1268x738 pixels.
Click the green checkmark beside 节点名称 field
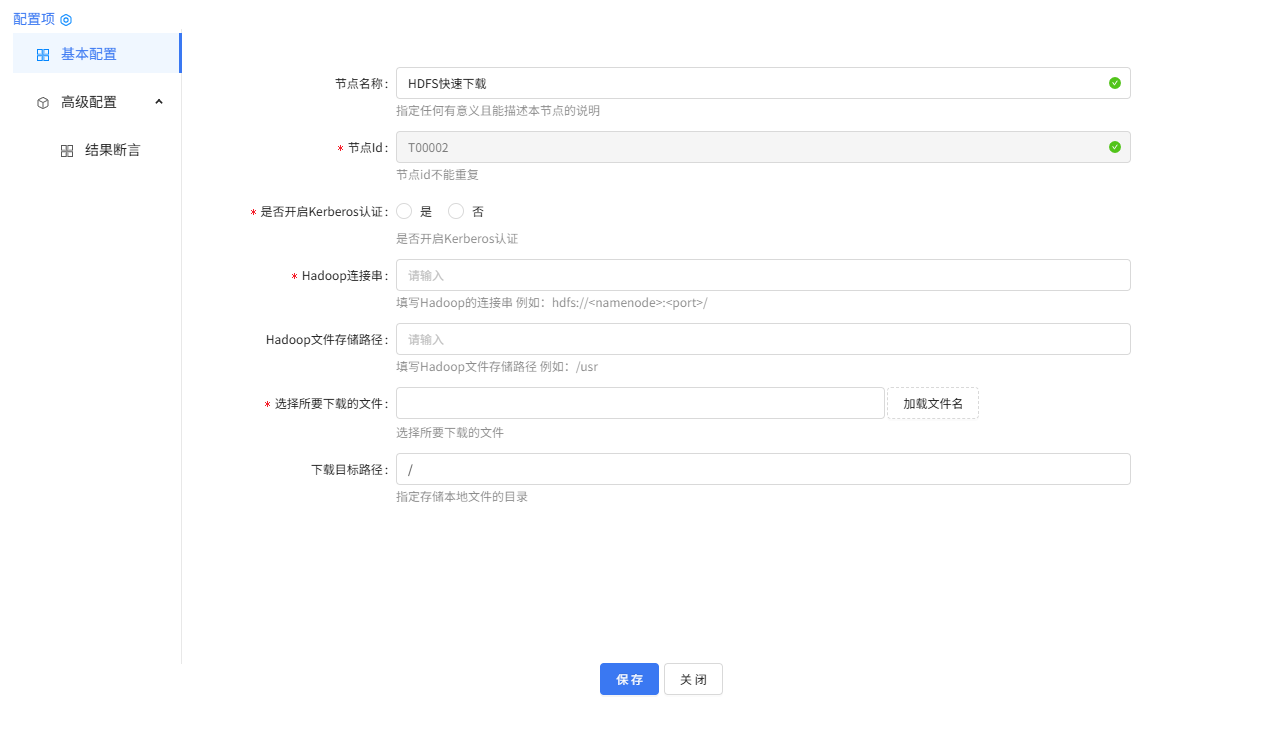[1114, 83]
